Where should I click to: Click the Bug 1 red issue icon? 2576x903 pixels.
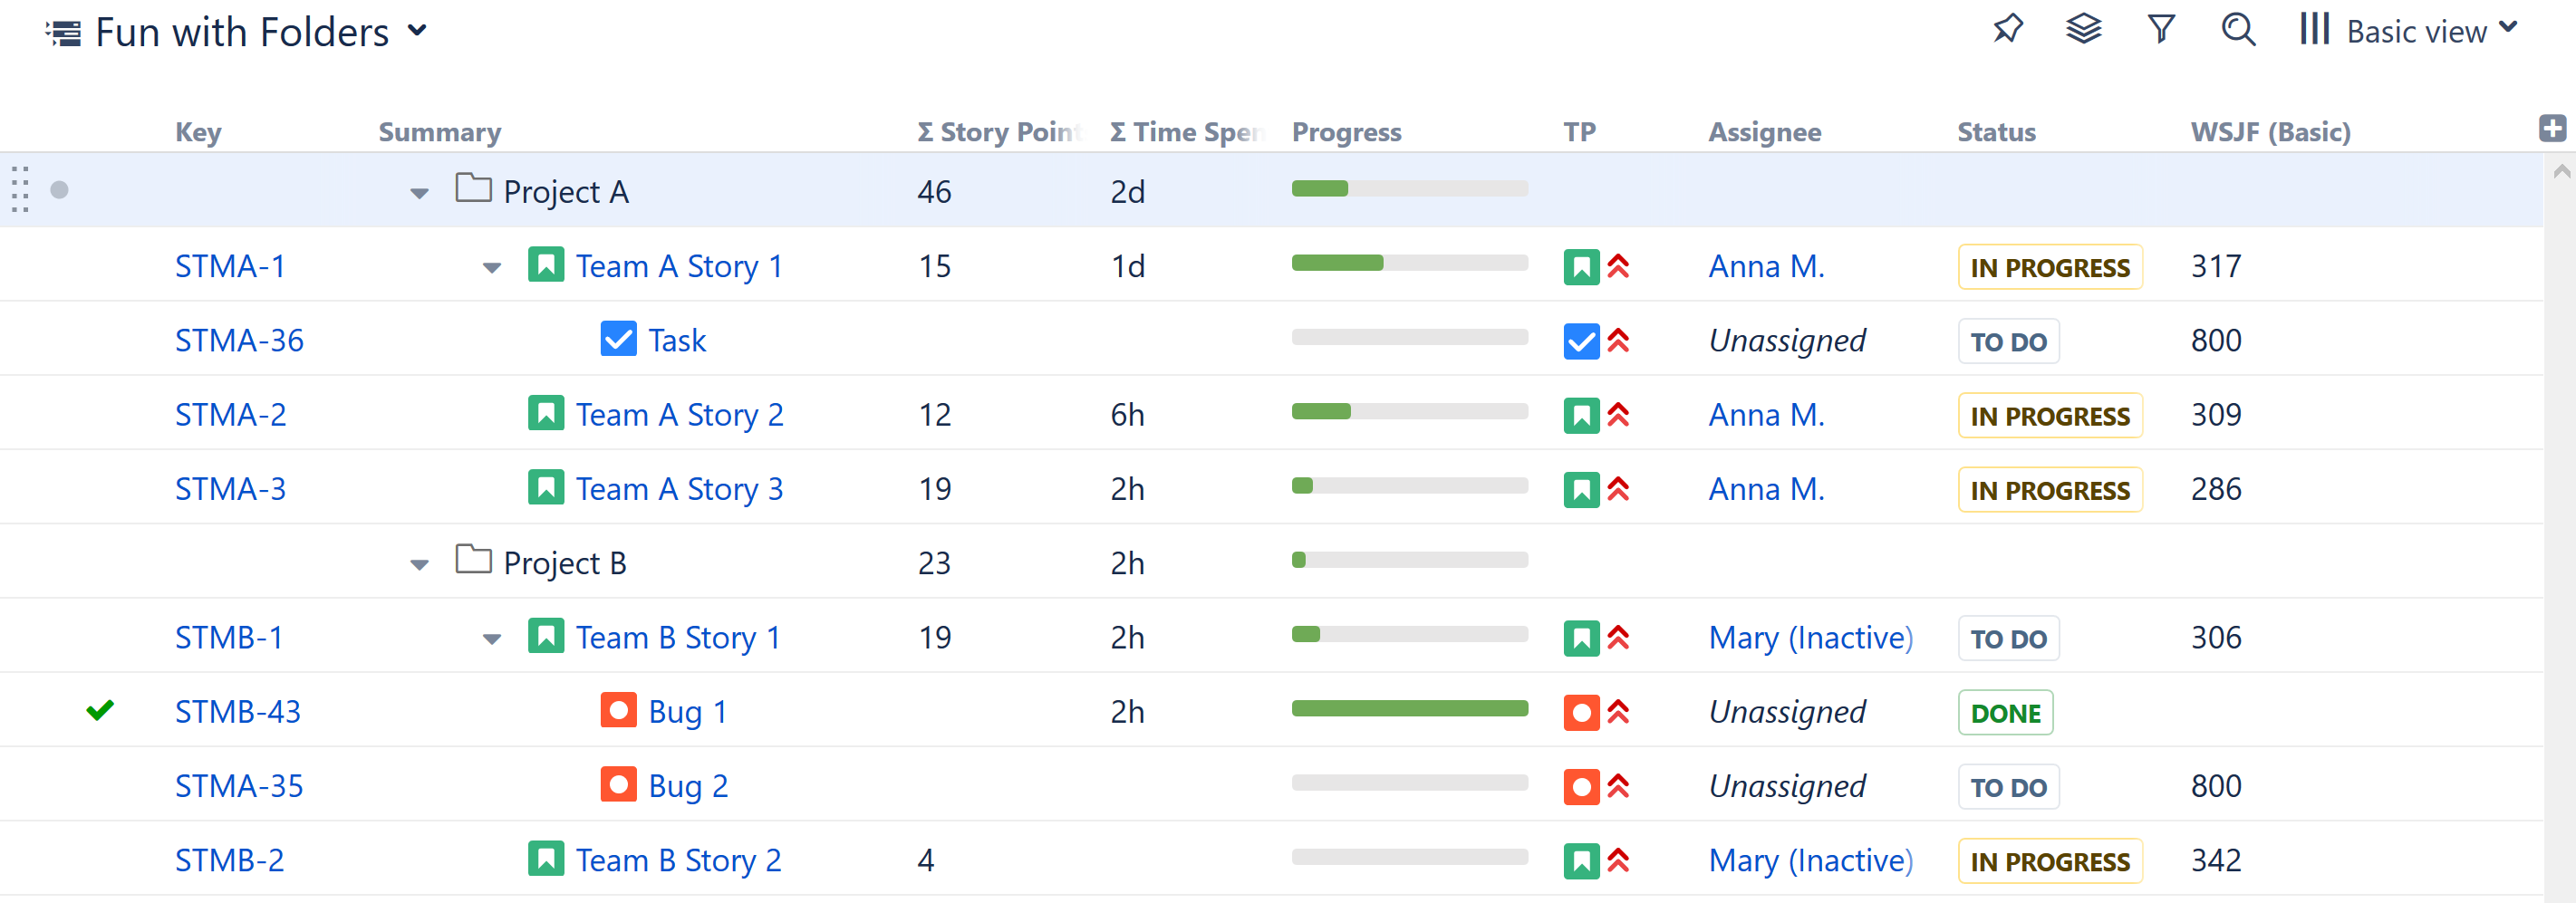(618, 710)
